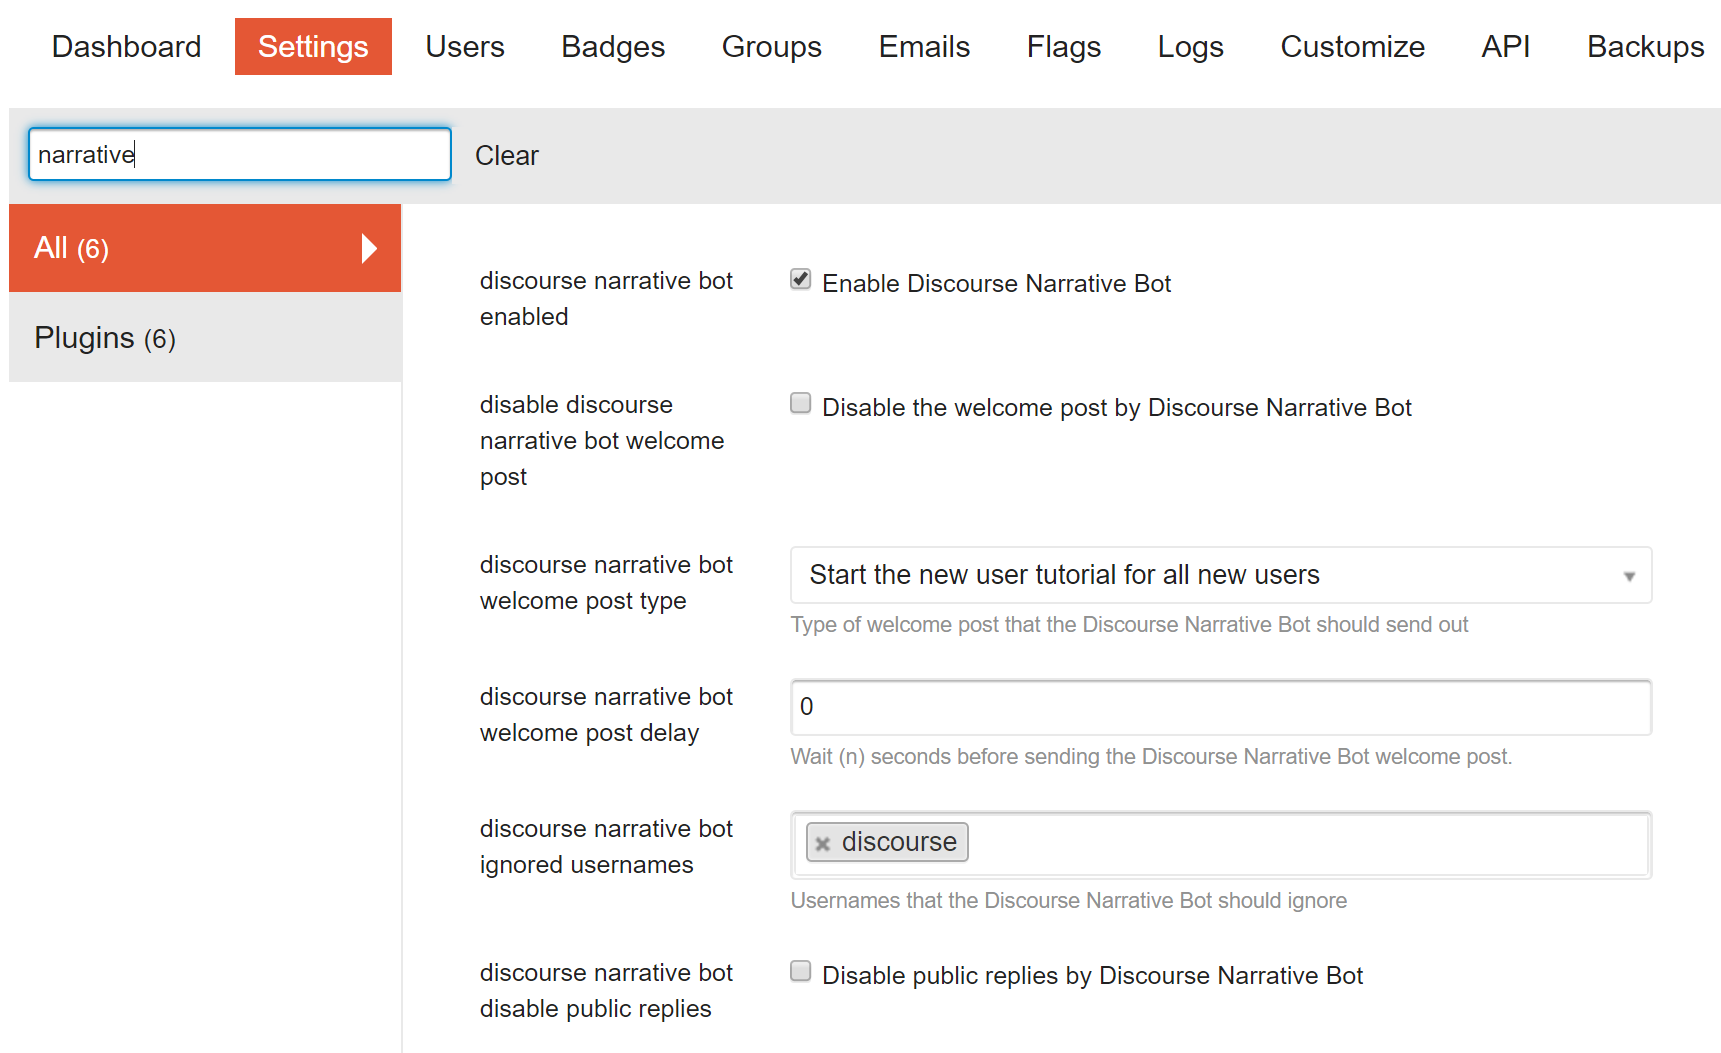The height and width of the screenshot is (1053, 1721).
Task: Open the Users admin tab
Action: click(x=464, y=46)
